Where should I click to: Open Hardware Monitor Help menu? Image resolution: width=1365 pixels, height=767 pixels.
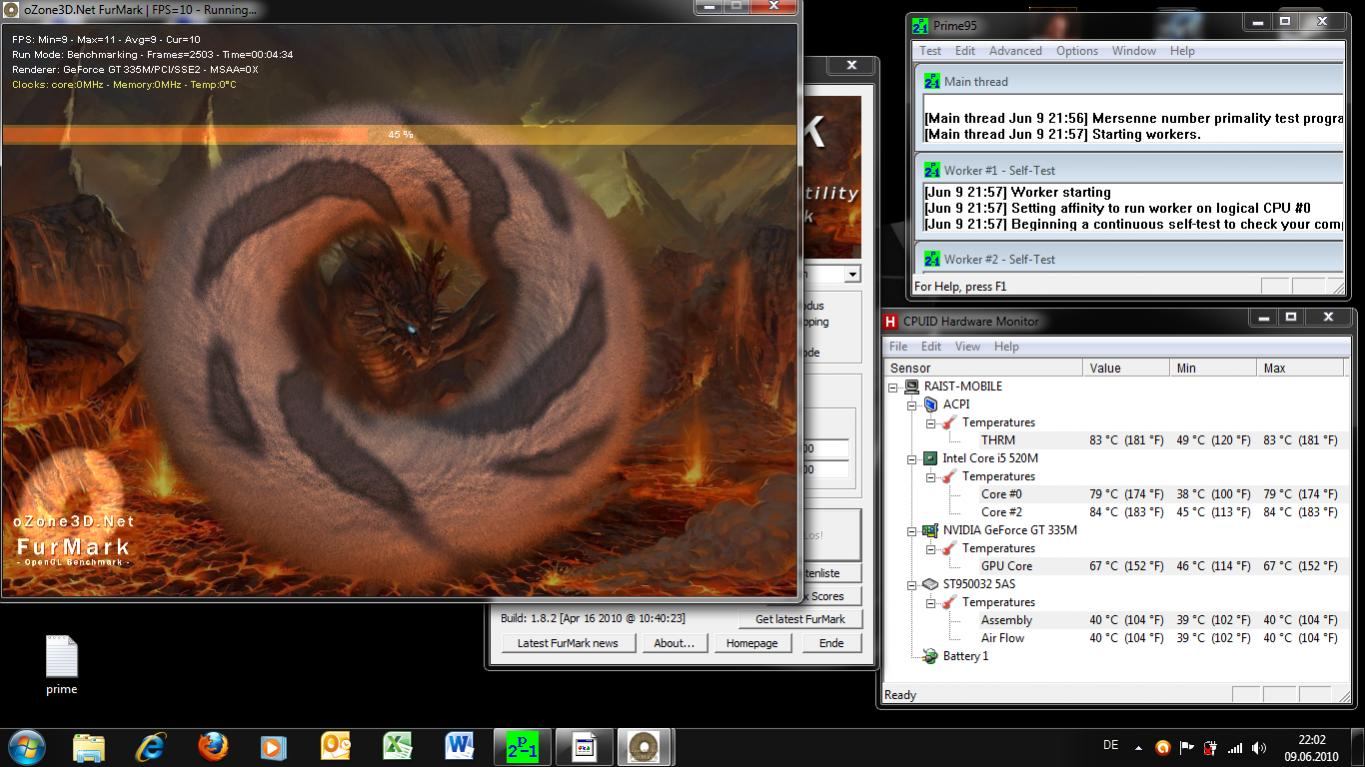(x=1006, y=346)
